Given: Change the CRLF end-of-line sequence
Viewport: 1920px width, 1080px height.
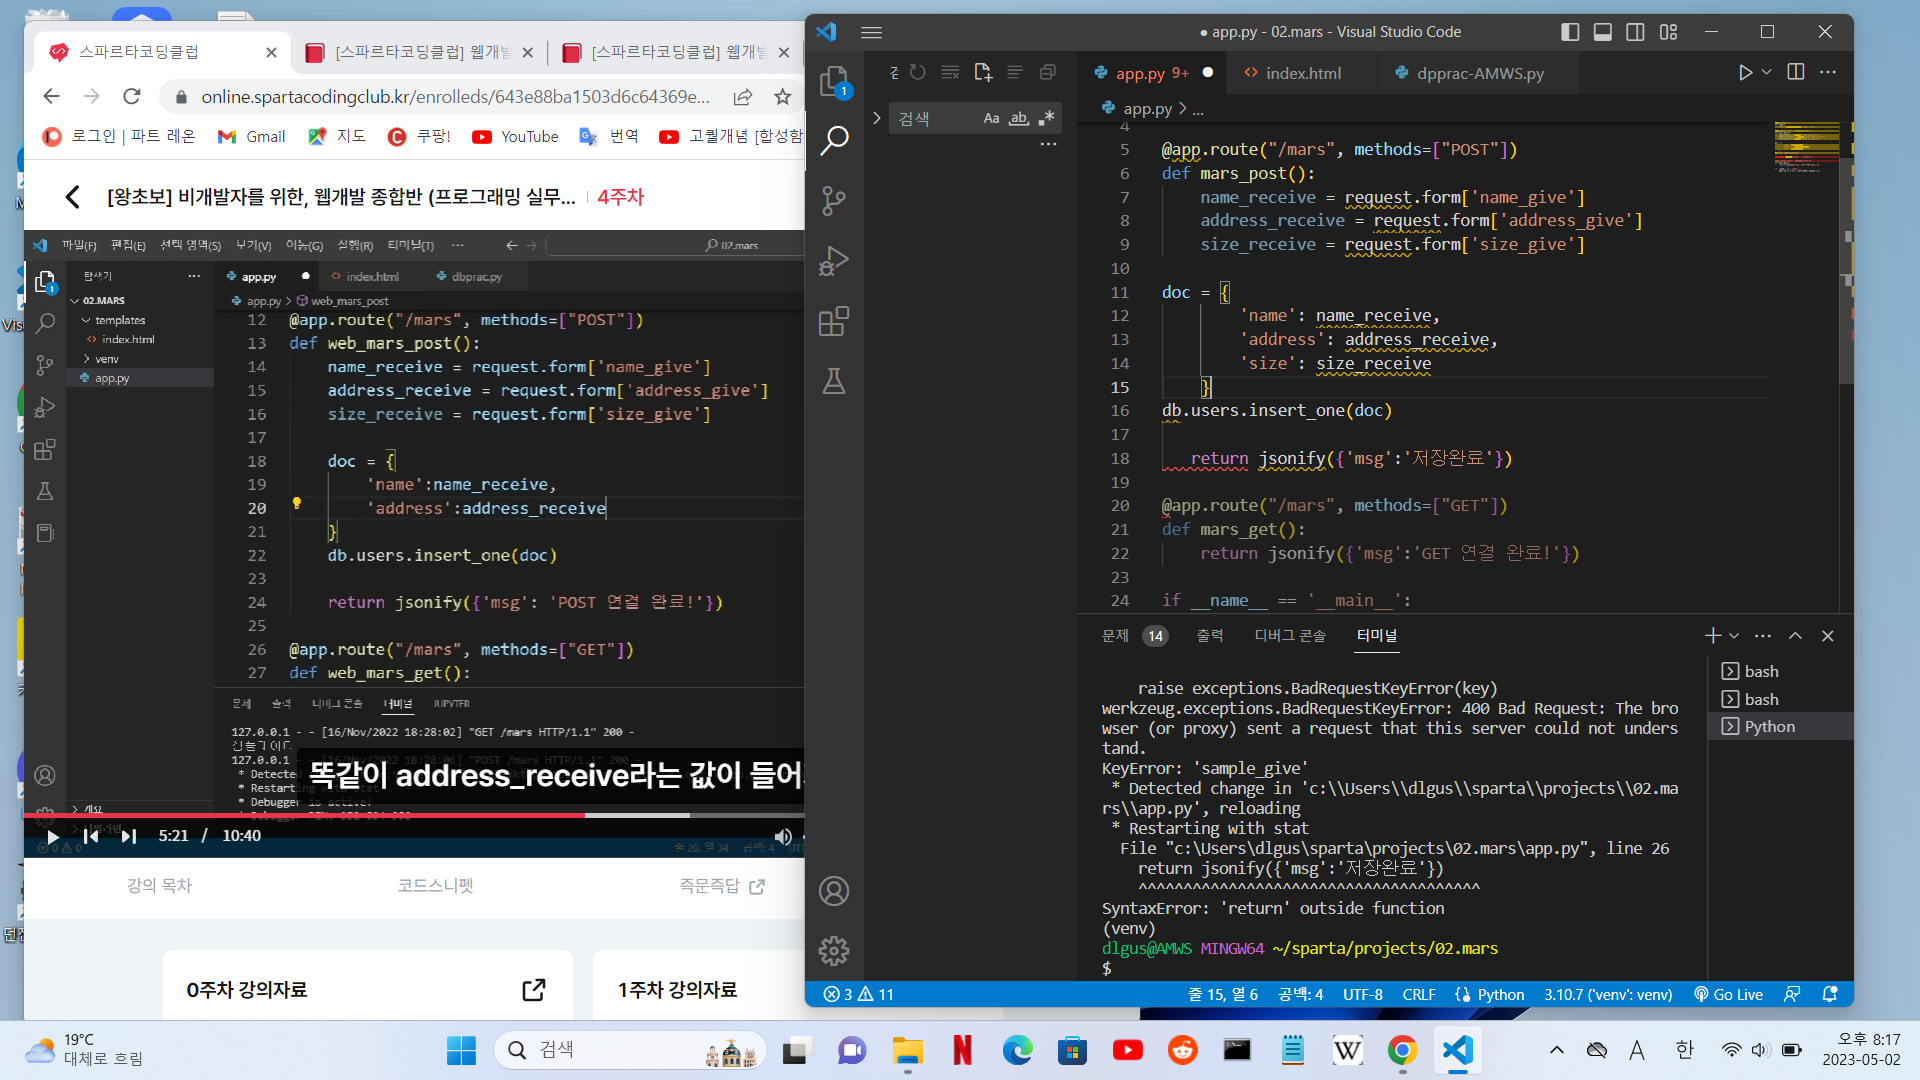Looking at the screenshot, I should [x=1418, y=994].
